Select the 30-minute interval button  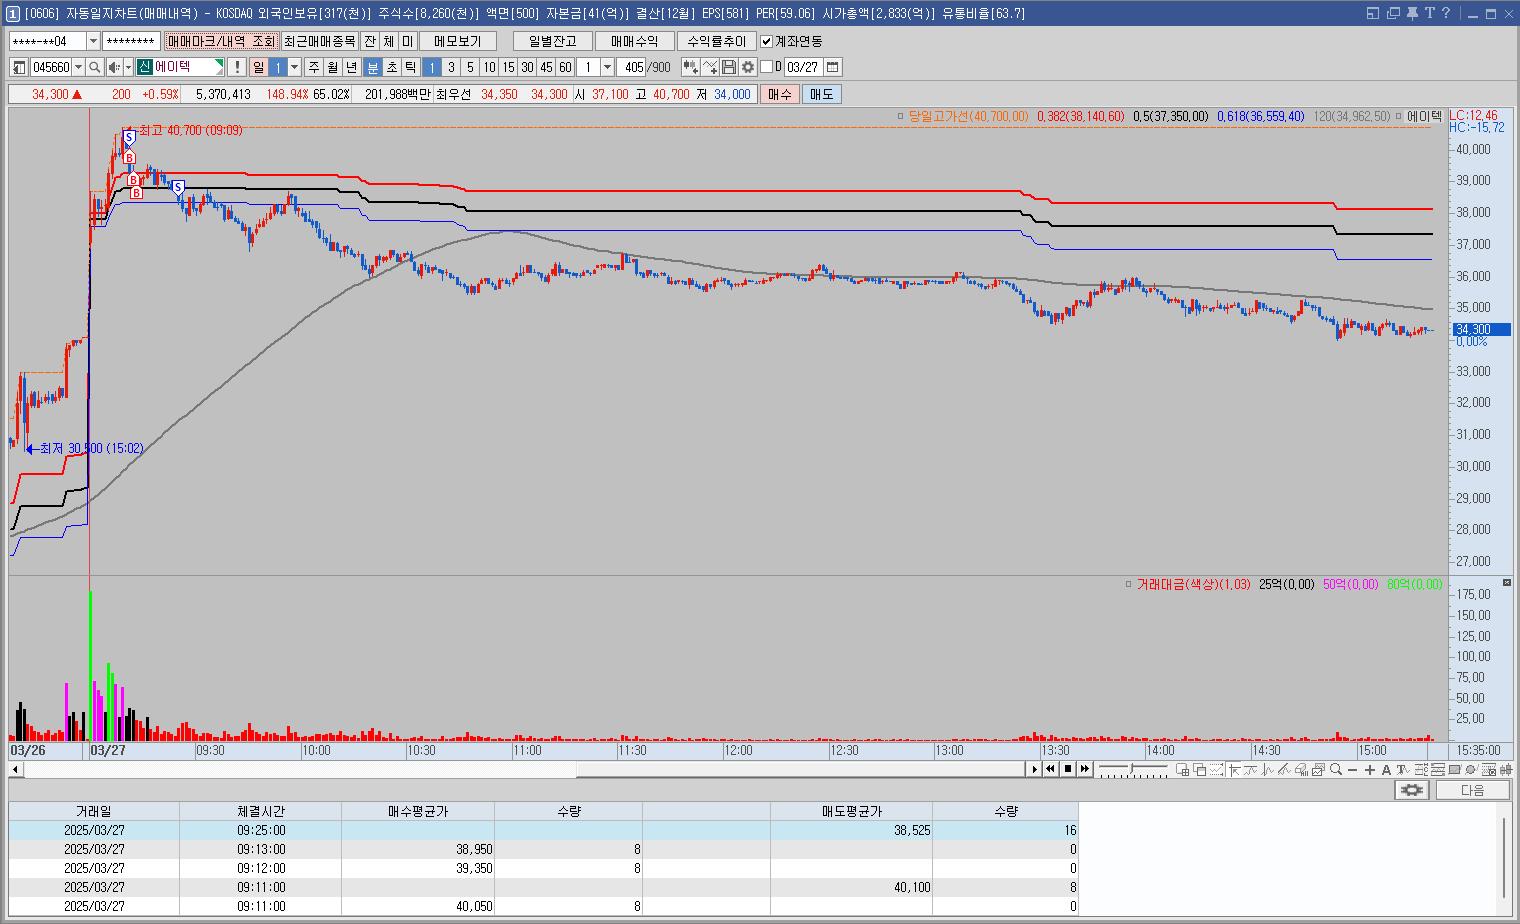(x=527, y=67)
